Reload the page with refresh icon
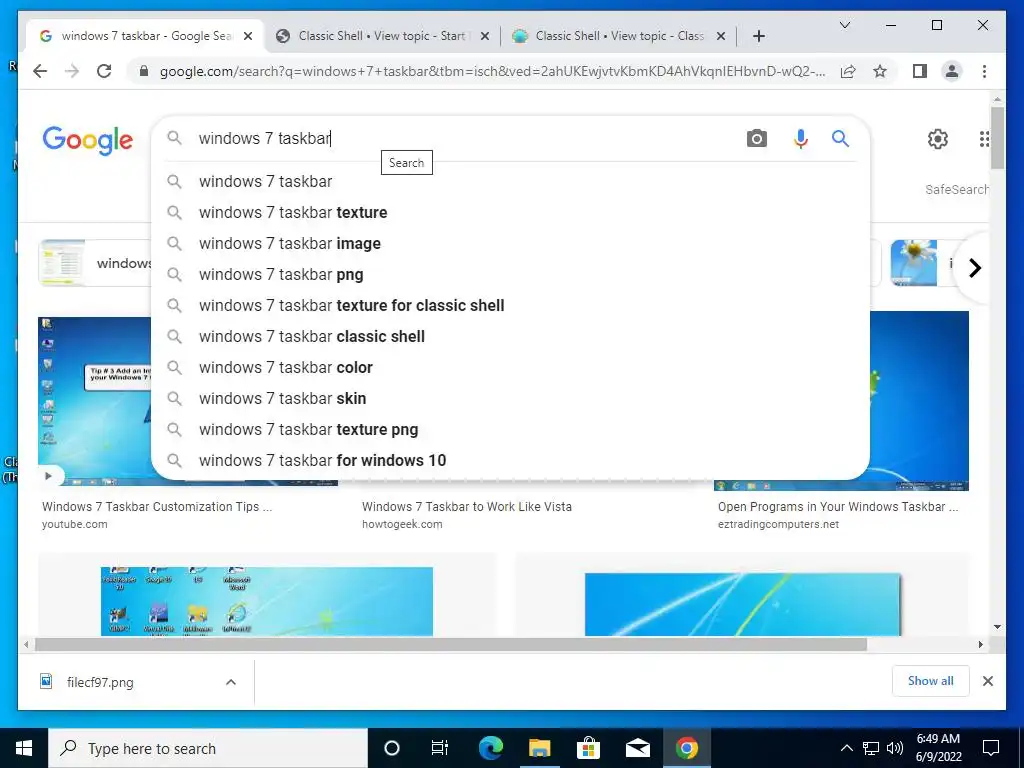 [x=104, y=71]
